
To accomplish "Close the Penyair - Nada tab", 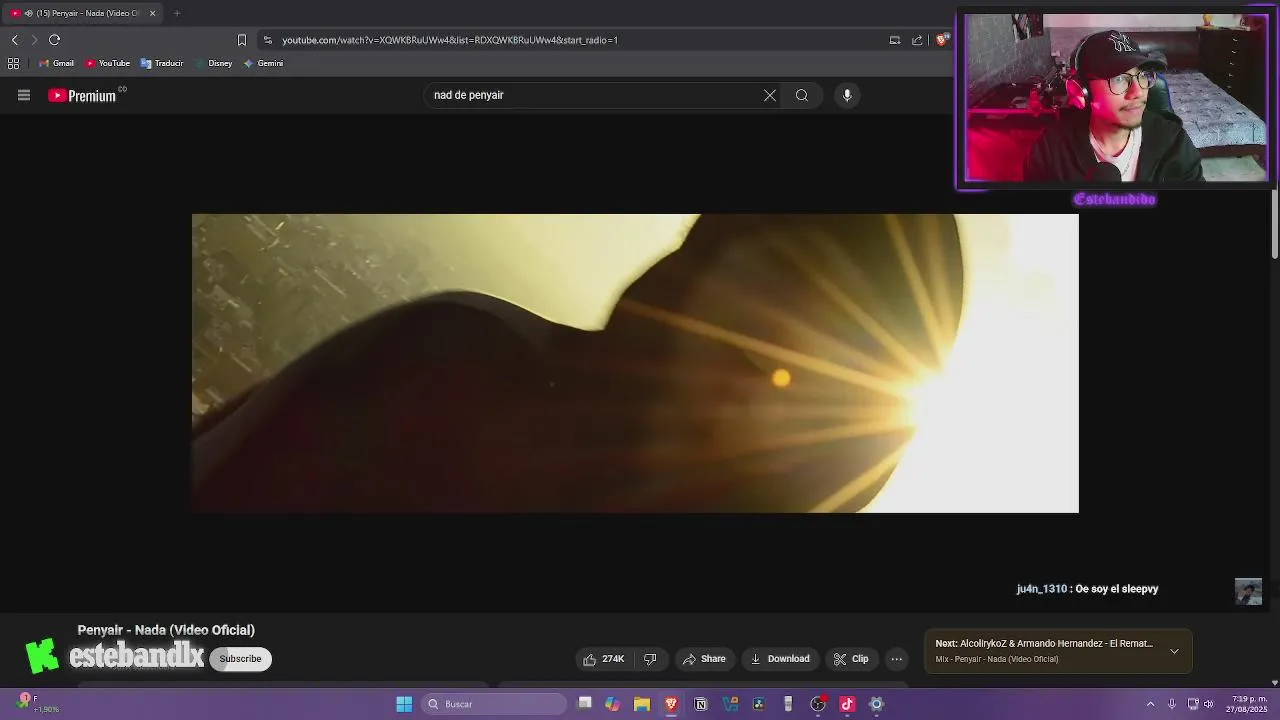I will click(x=152, y=13).
